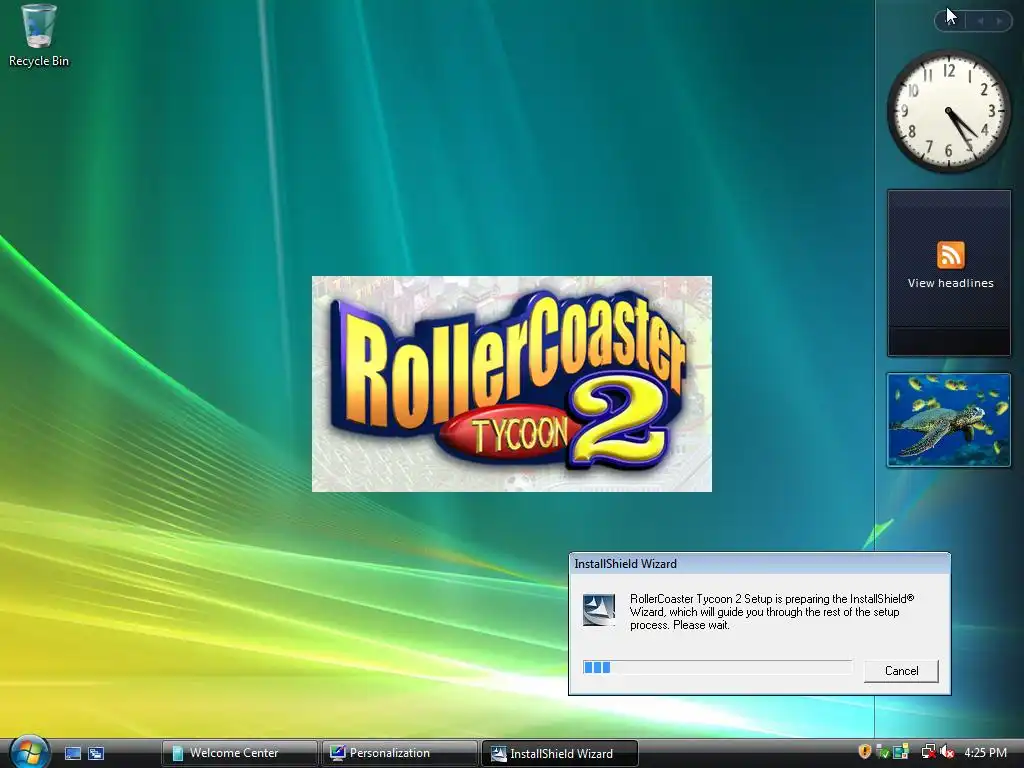This screenshot has width=1024, height=768.
Task: Cancel the InstallShield Wizard setup
Action: [x=901, y=671]
